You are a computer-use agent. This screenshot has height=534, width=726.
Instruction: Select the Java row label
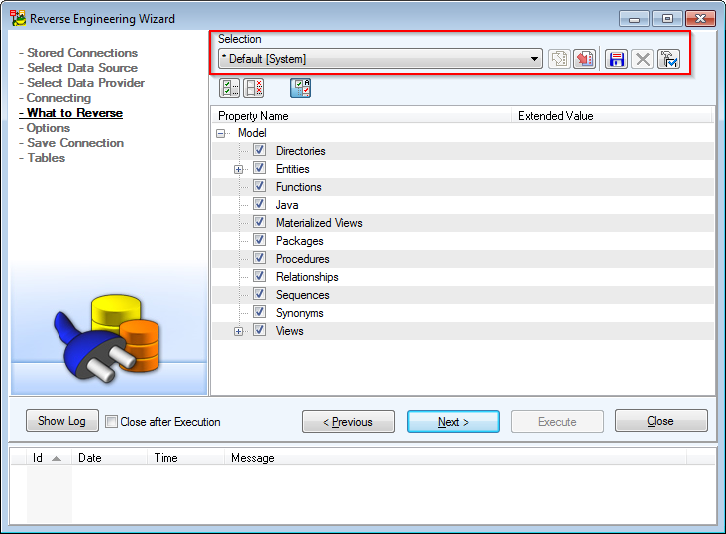coord(287,205)
